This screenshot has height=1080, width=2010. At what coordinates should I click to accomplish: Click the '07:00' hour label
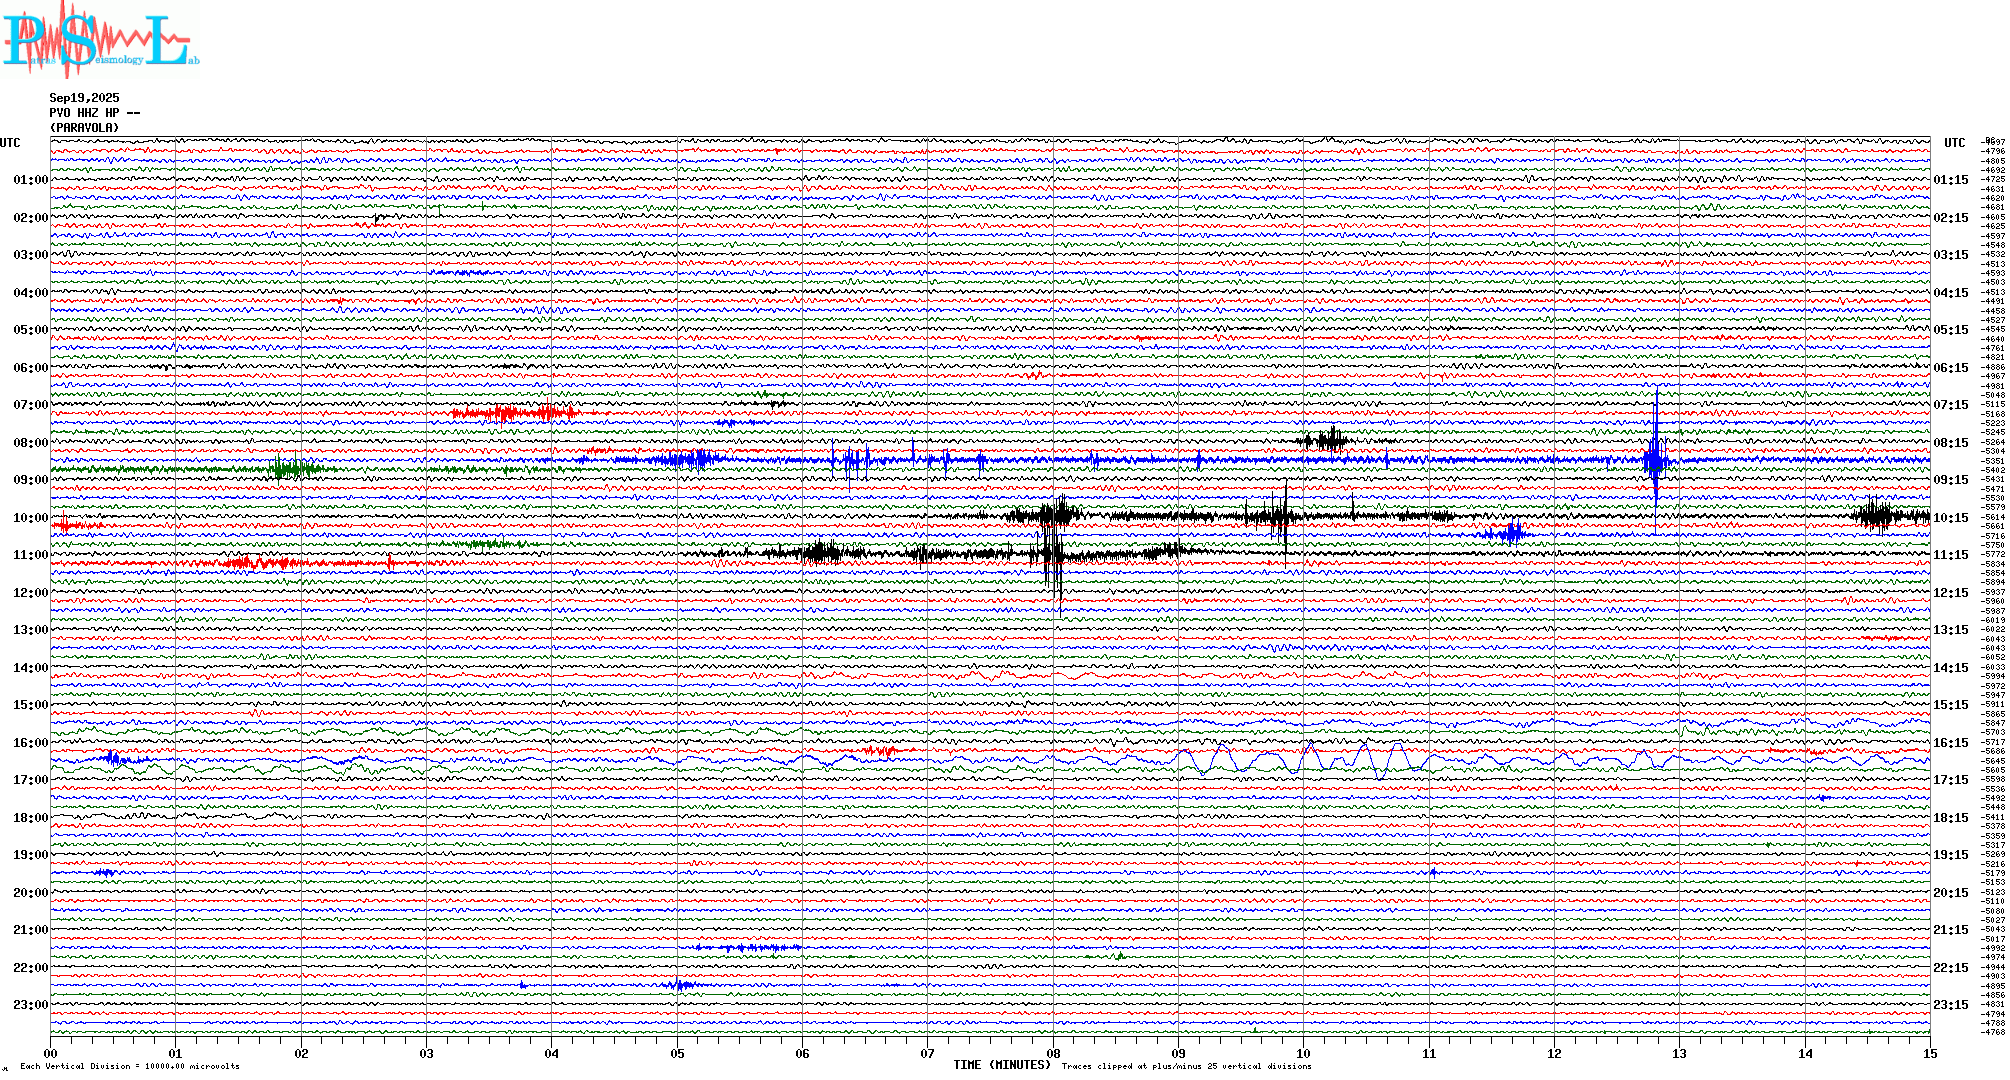click(x=31, y=405)
